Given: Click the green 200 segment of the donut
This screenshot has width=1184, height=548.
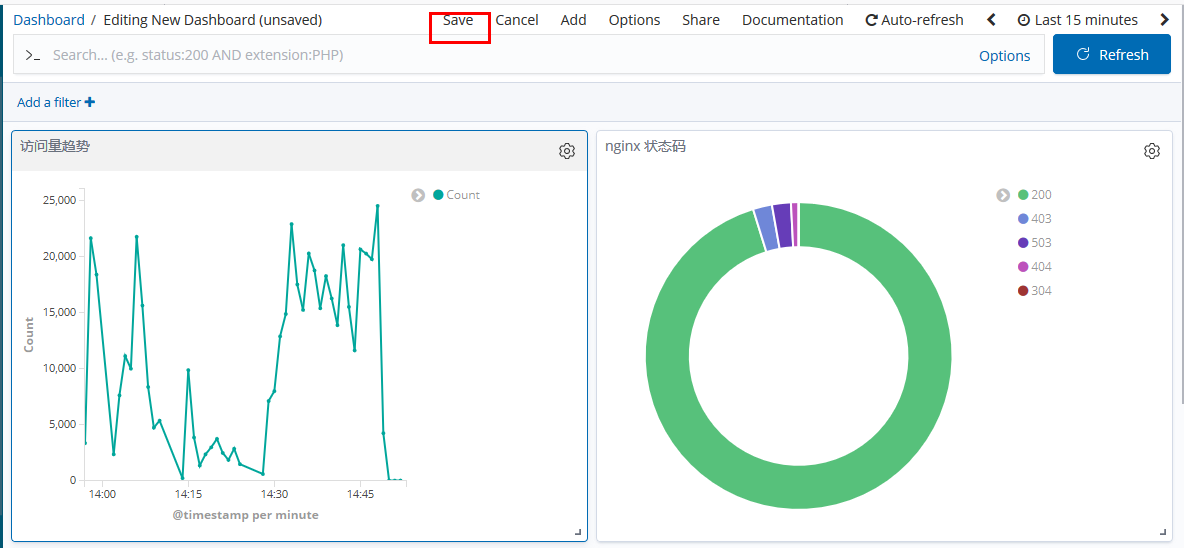Looking at the screenshot, I should coord(799,487).
